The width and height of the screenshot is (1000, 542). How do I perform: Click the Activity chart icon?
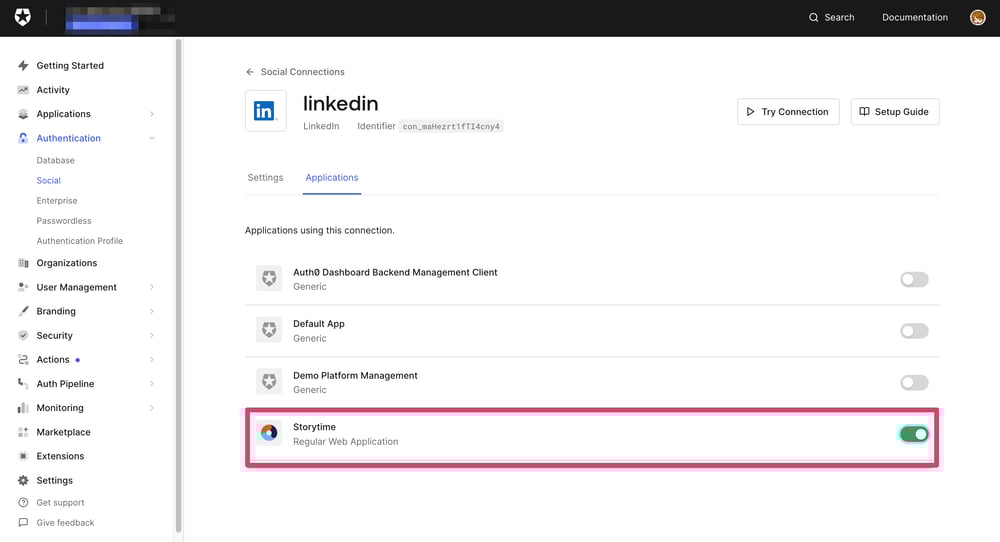[x=23, y=90]
